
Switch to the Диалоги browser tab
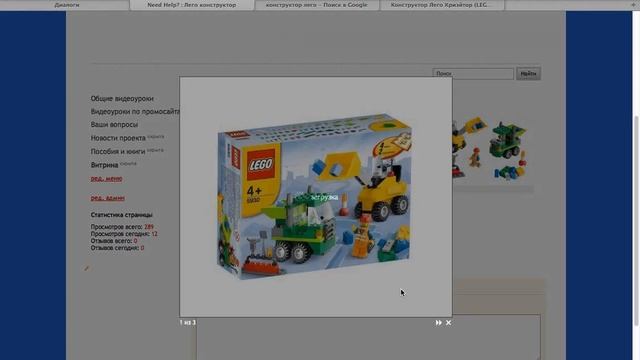pyautogui.click(x=67, y=5)
